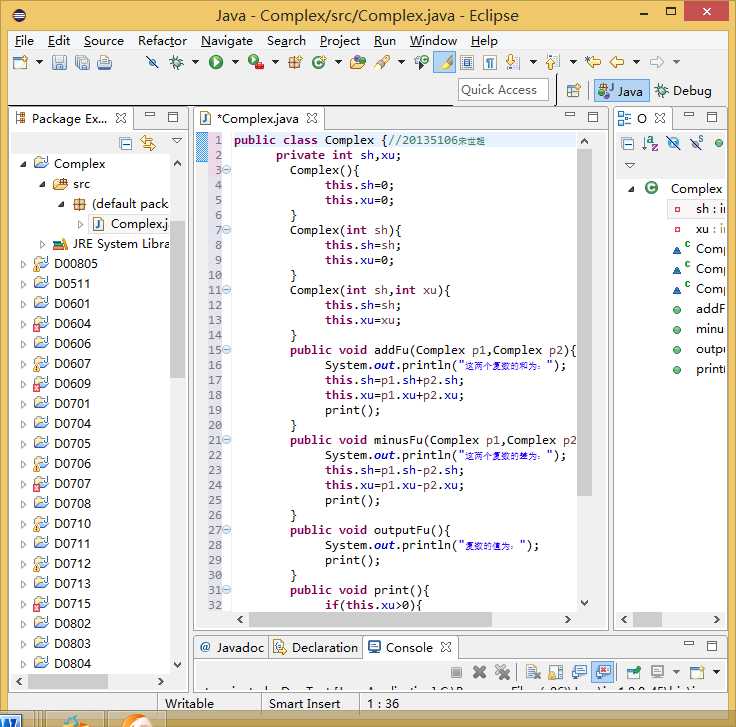Click the Save toolbar icon
The width and height of the screenshot is (736, 727).
[59, 62]
